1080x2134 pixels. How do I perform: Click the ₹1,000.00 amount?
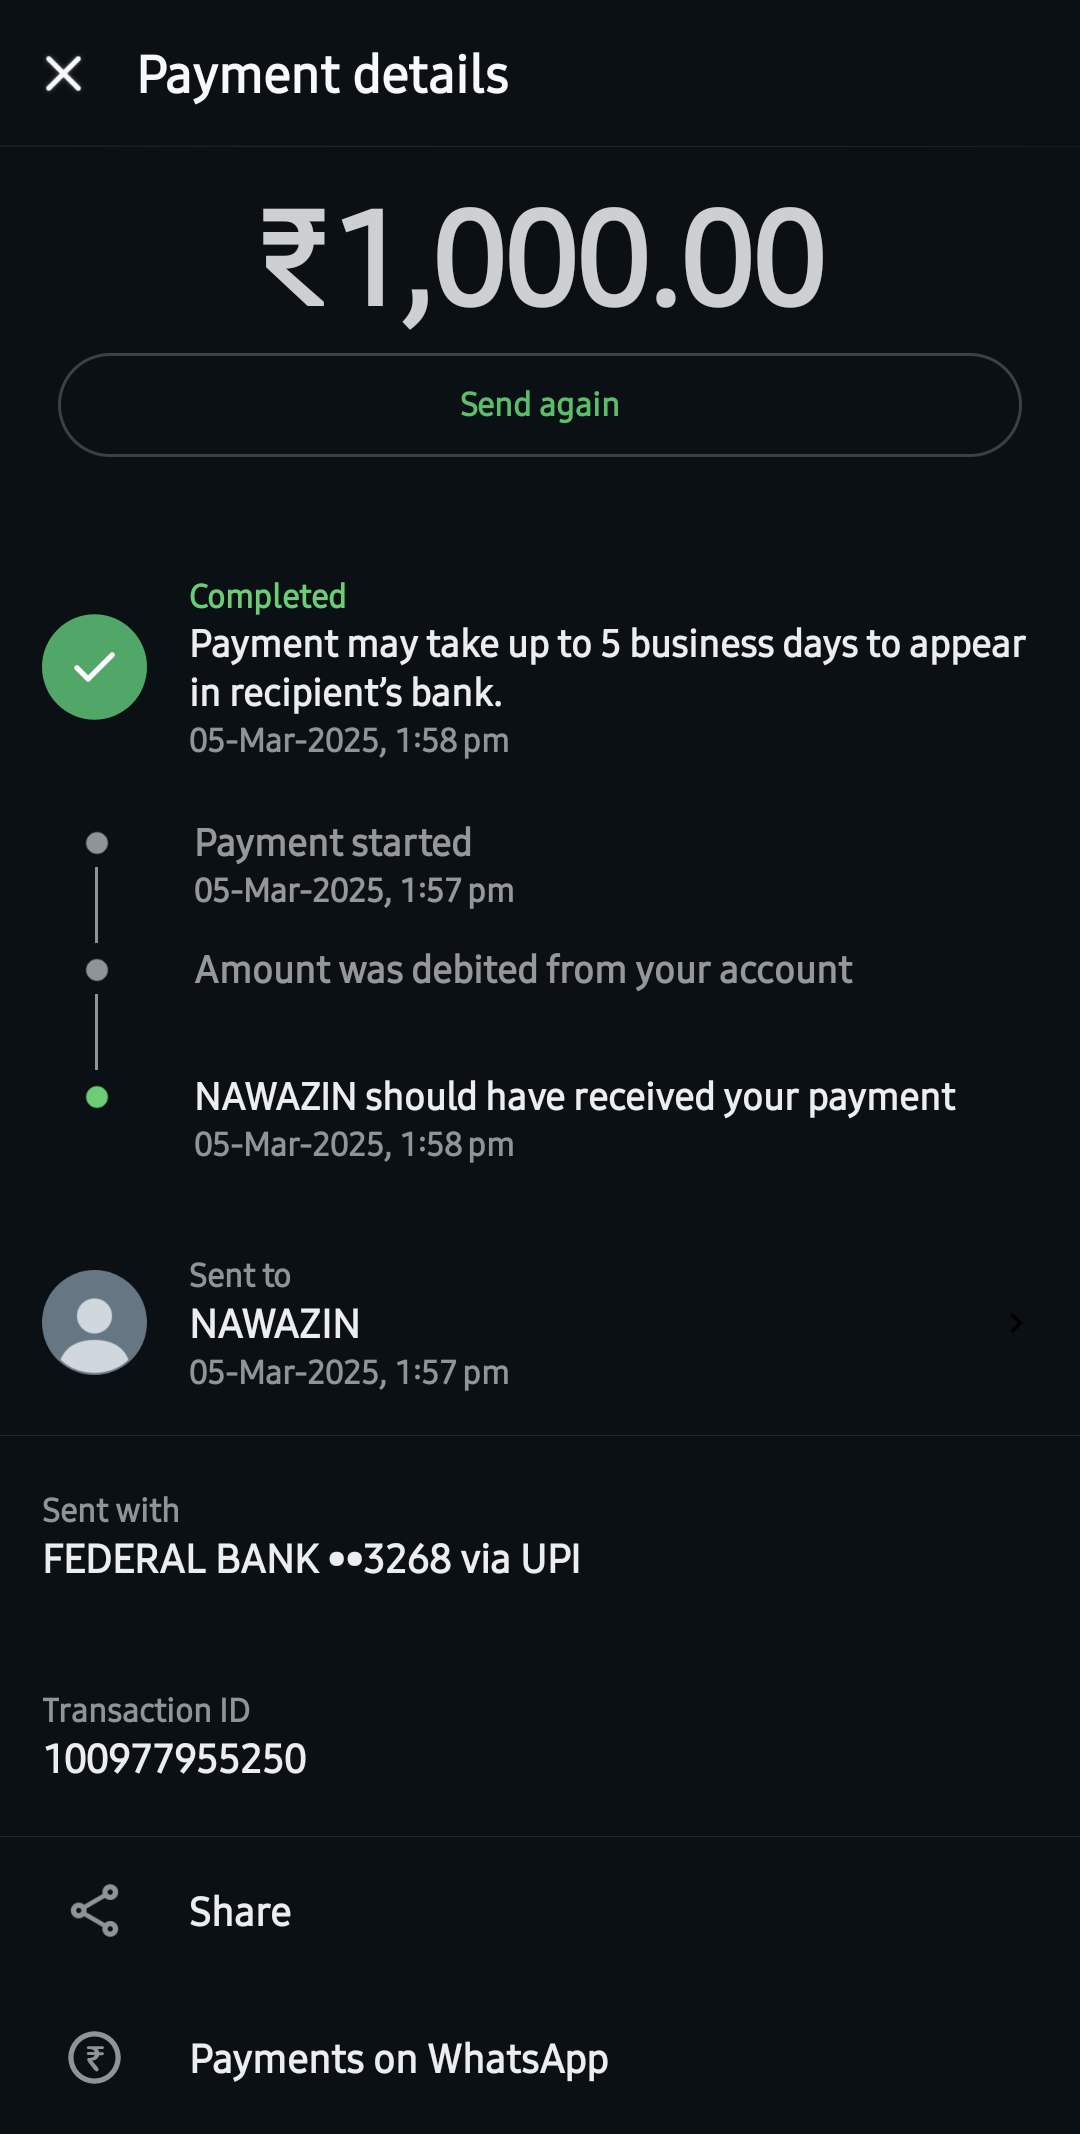tap(542, 258)
